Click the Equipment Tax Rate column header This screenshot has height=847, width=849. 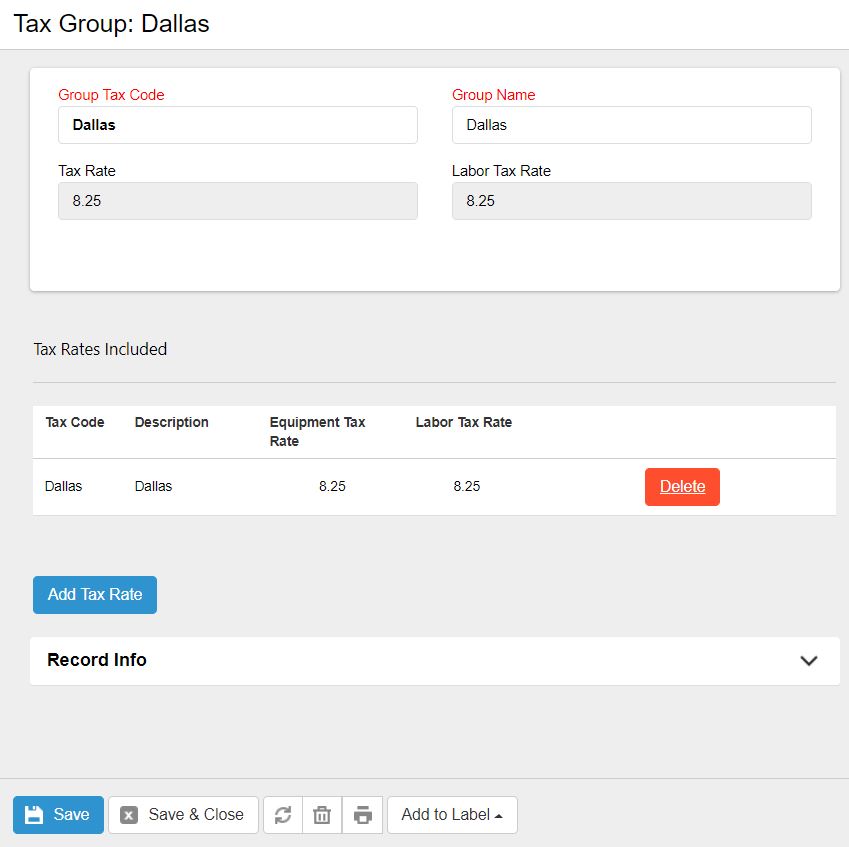click(x=317, y=431)
